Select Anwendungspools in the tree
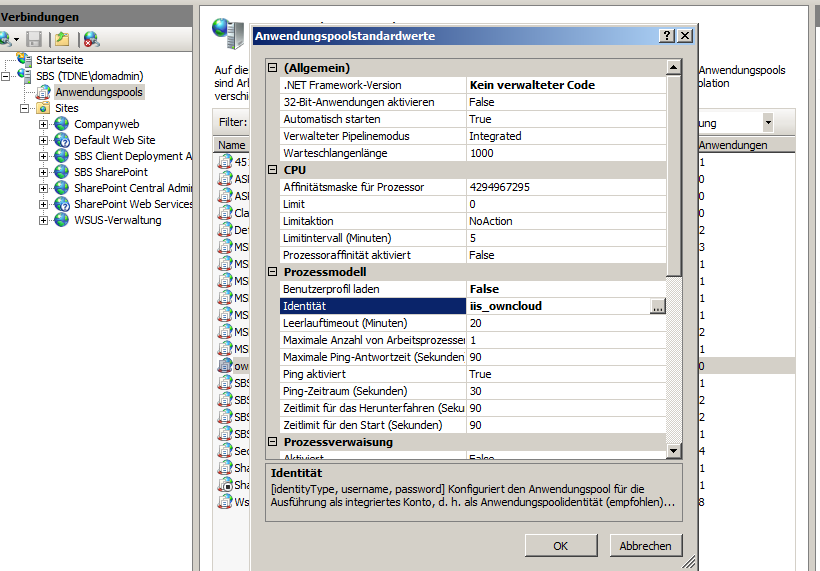The height and width of the screenshot is (571, 820). pos(99,92)
